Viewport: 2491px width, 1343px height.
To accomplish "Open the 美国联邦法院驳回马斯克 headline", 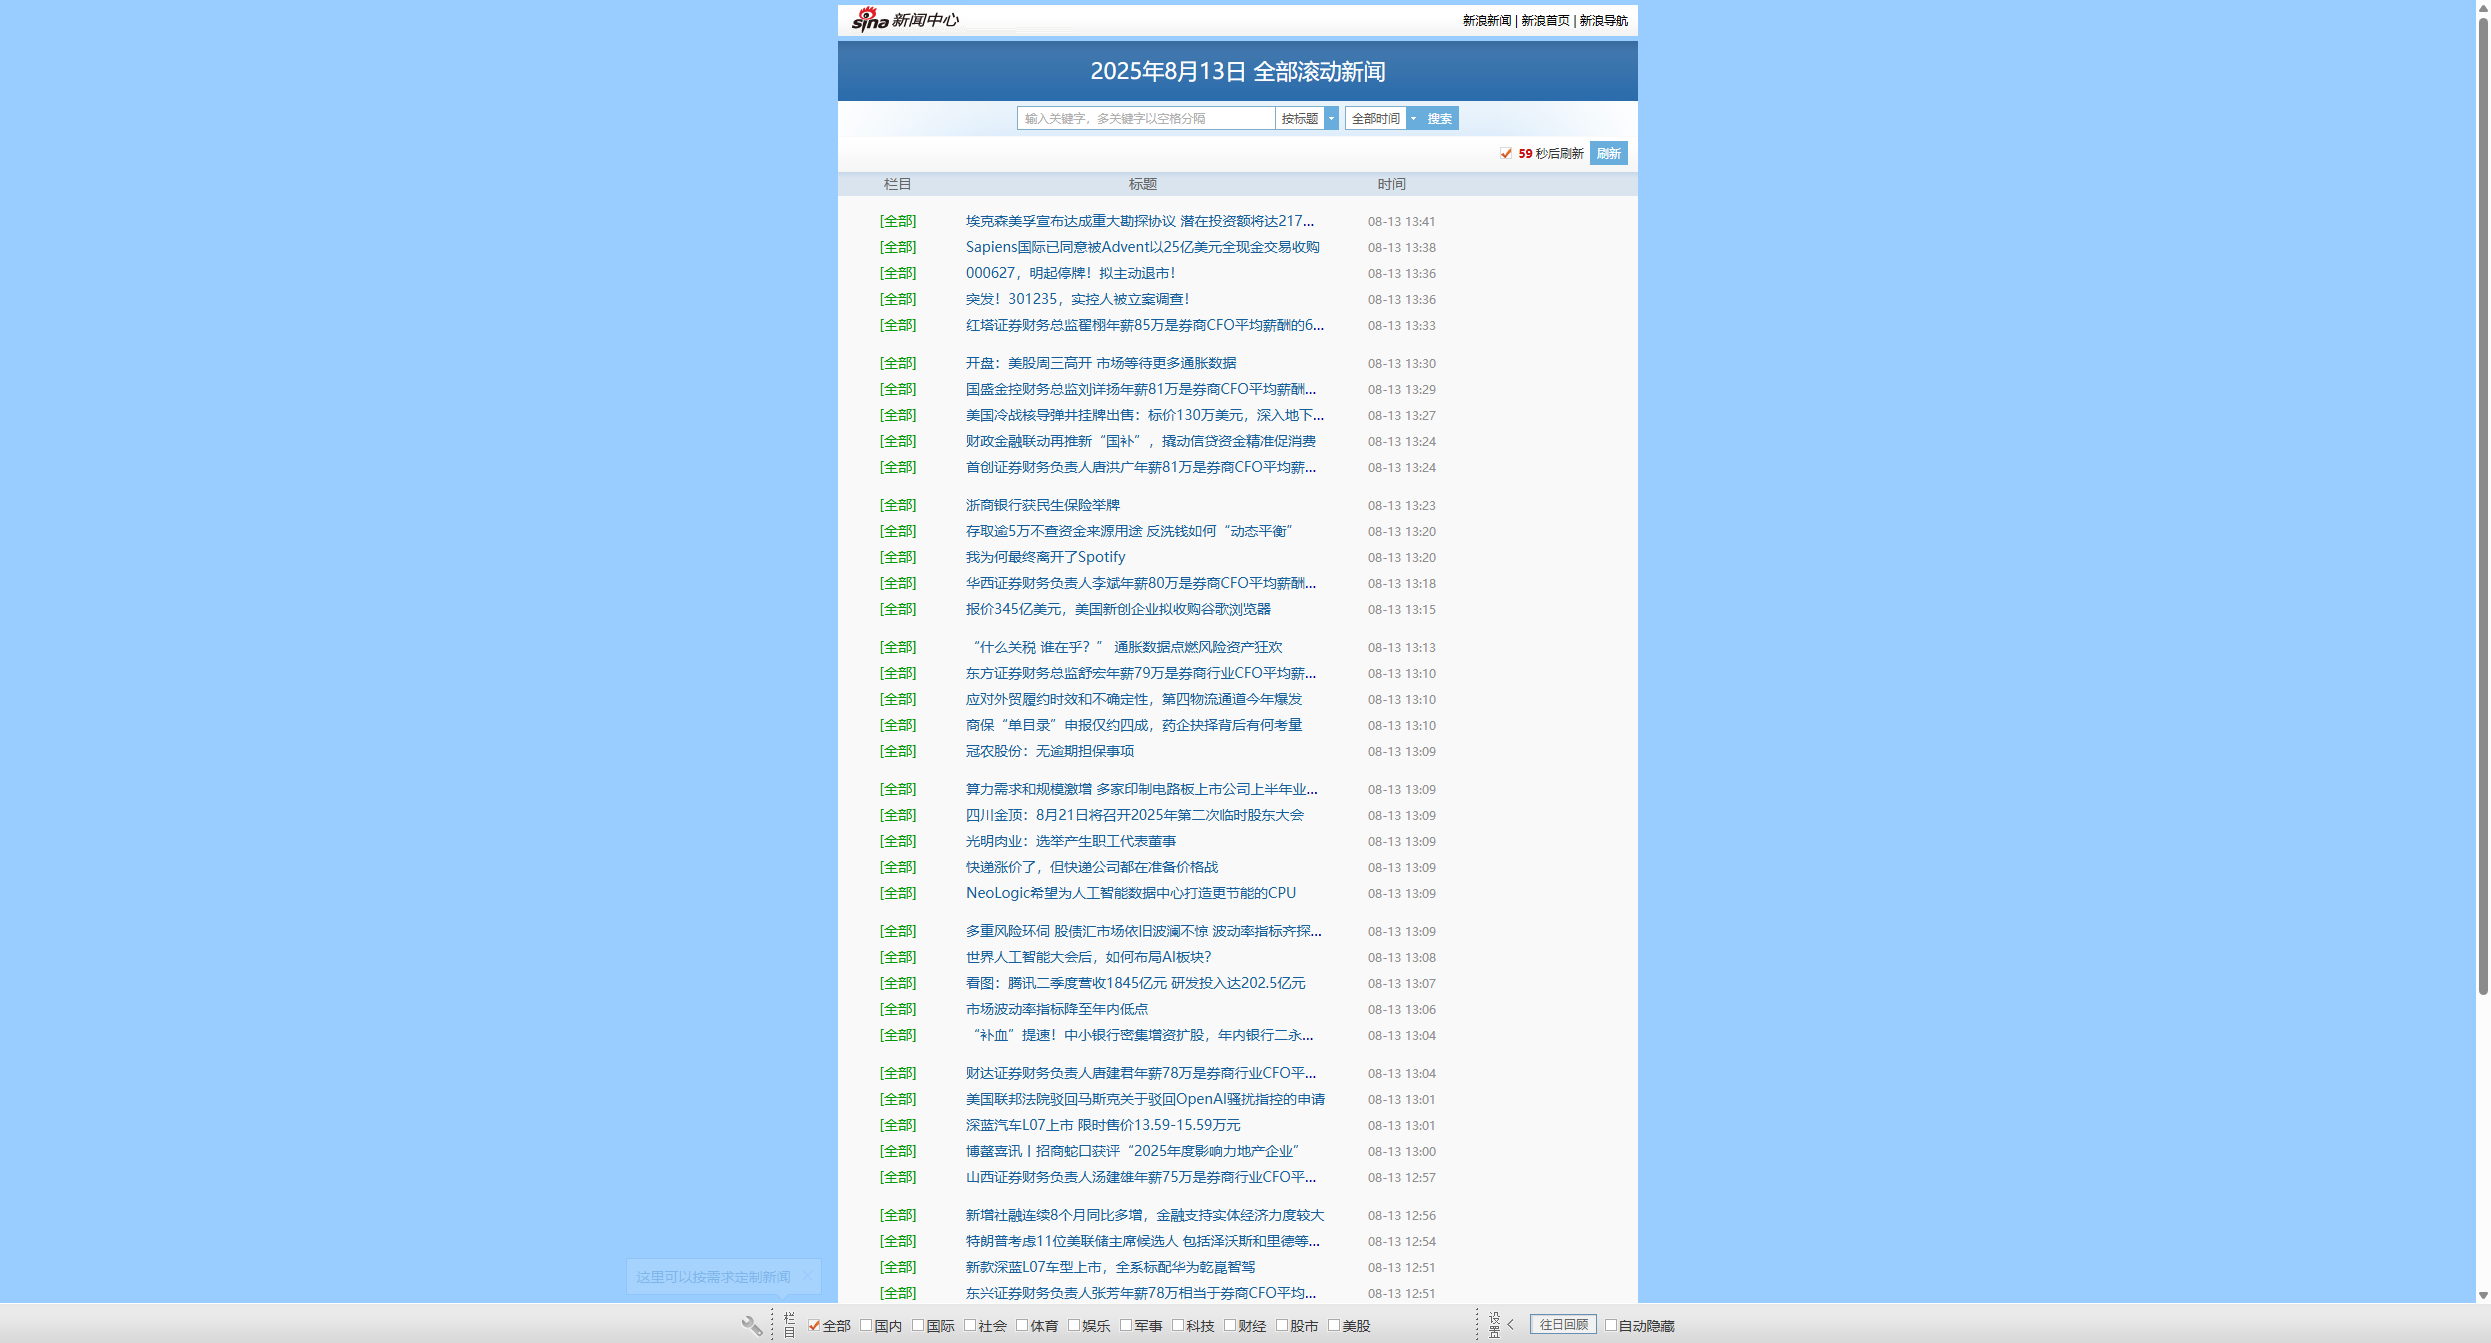I will pyautogui.click(x=1146, y=1099).
